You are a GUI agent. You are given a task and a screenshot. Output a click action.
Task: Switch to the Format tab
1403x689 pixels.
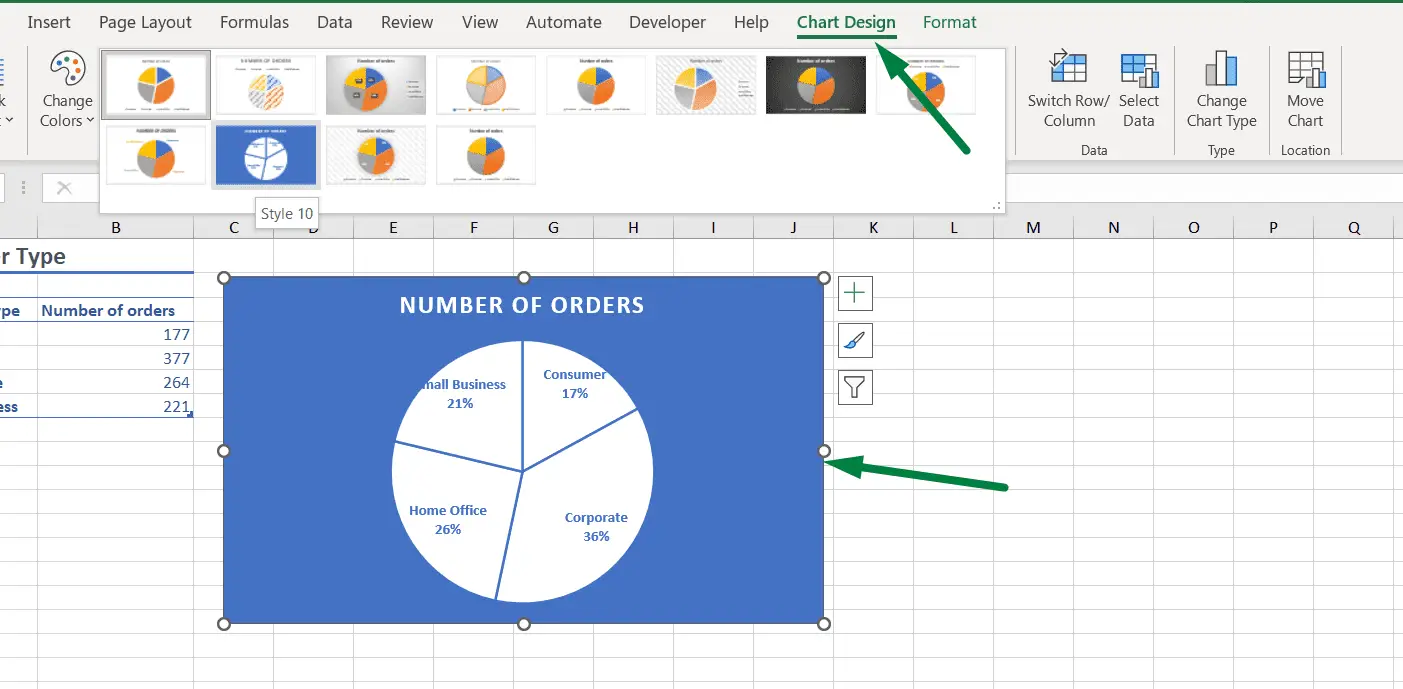click(950, 22)
